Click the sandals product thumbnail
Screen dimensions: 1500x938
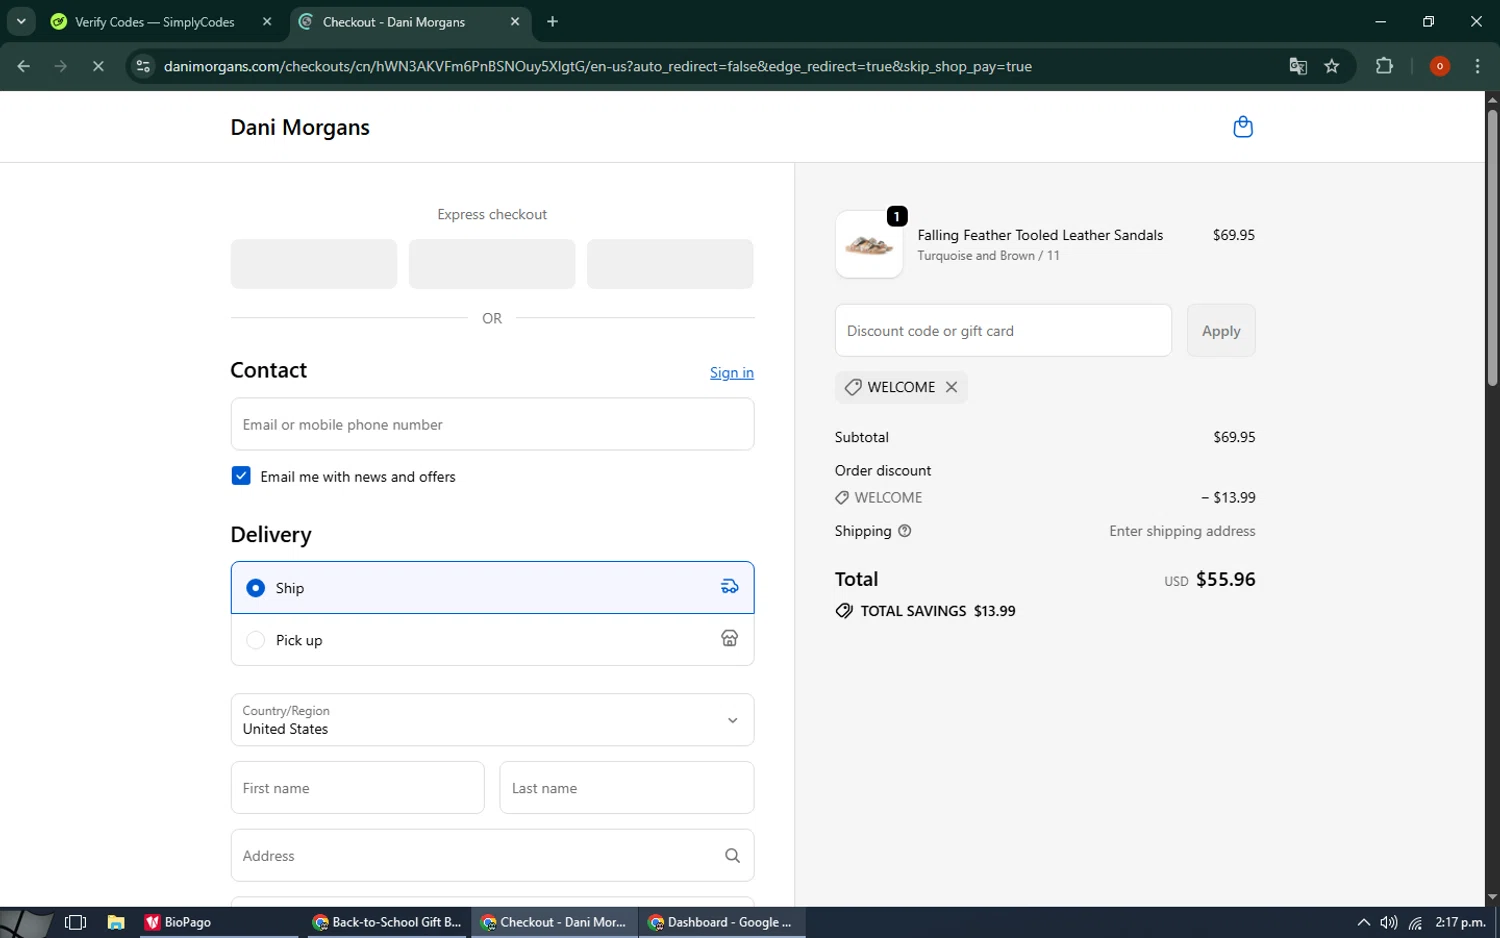coord(869,244)
